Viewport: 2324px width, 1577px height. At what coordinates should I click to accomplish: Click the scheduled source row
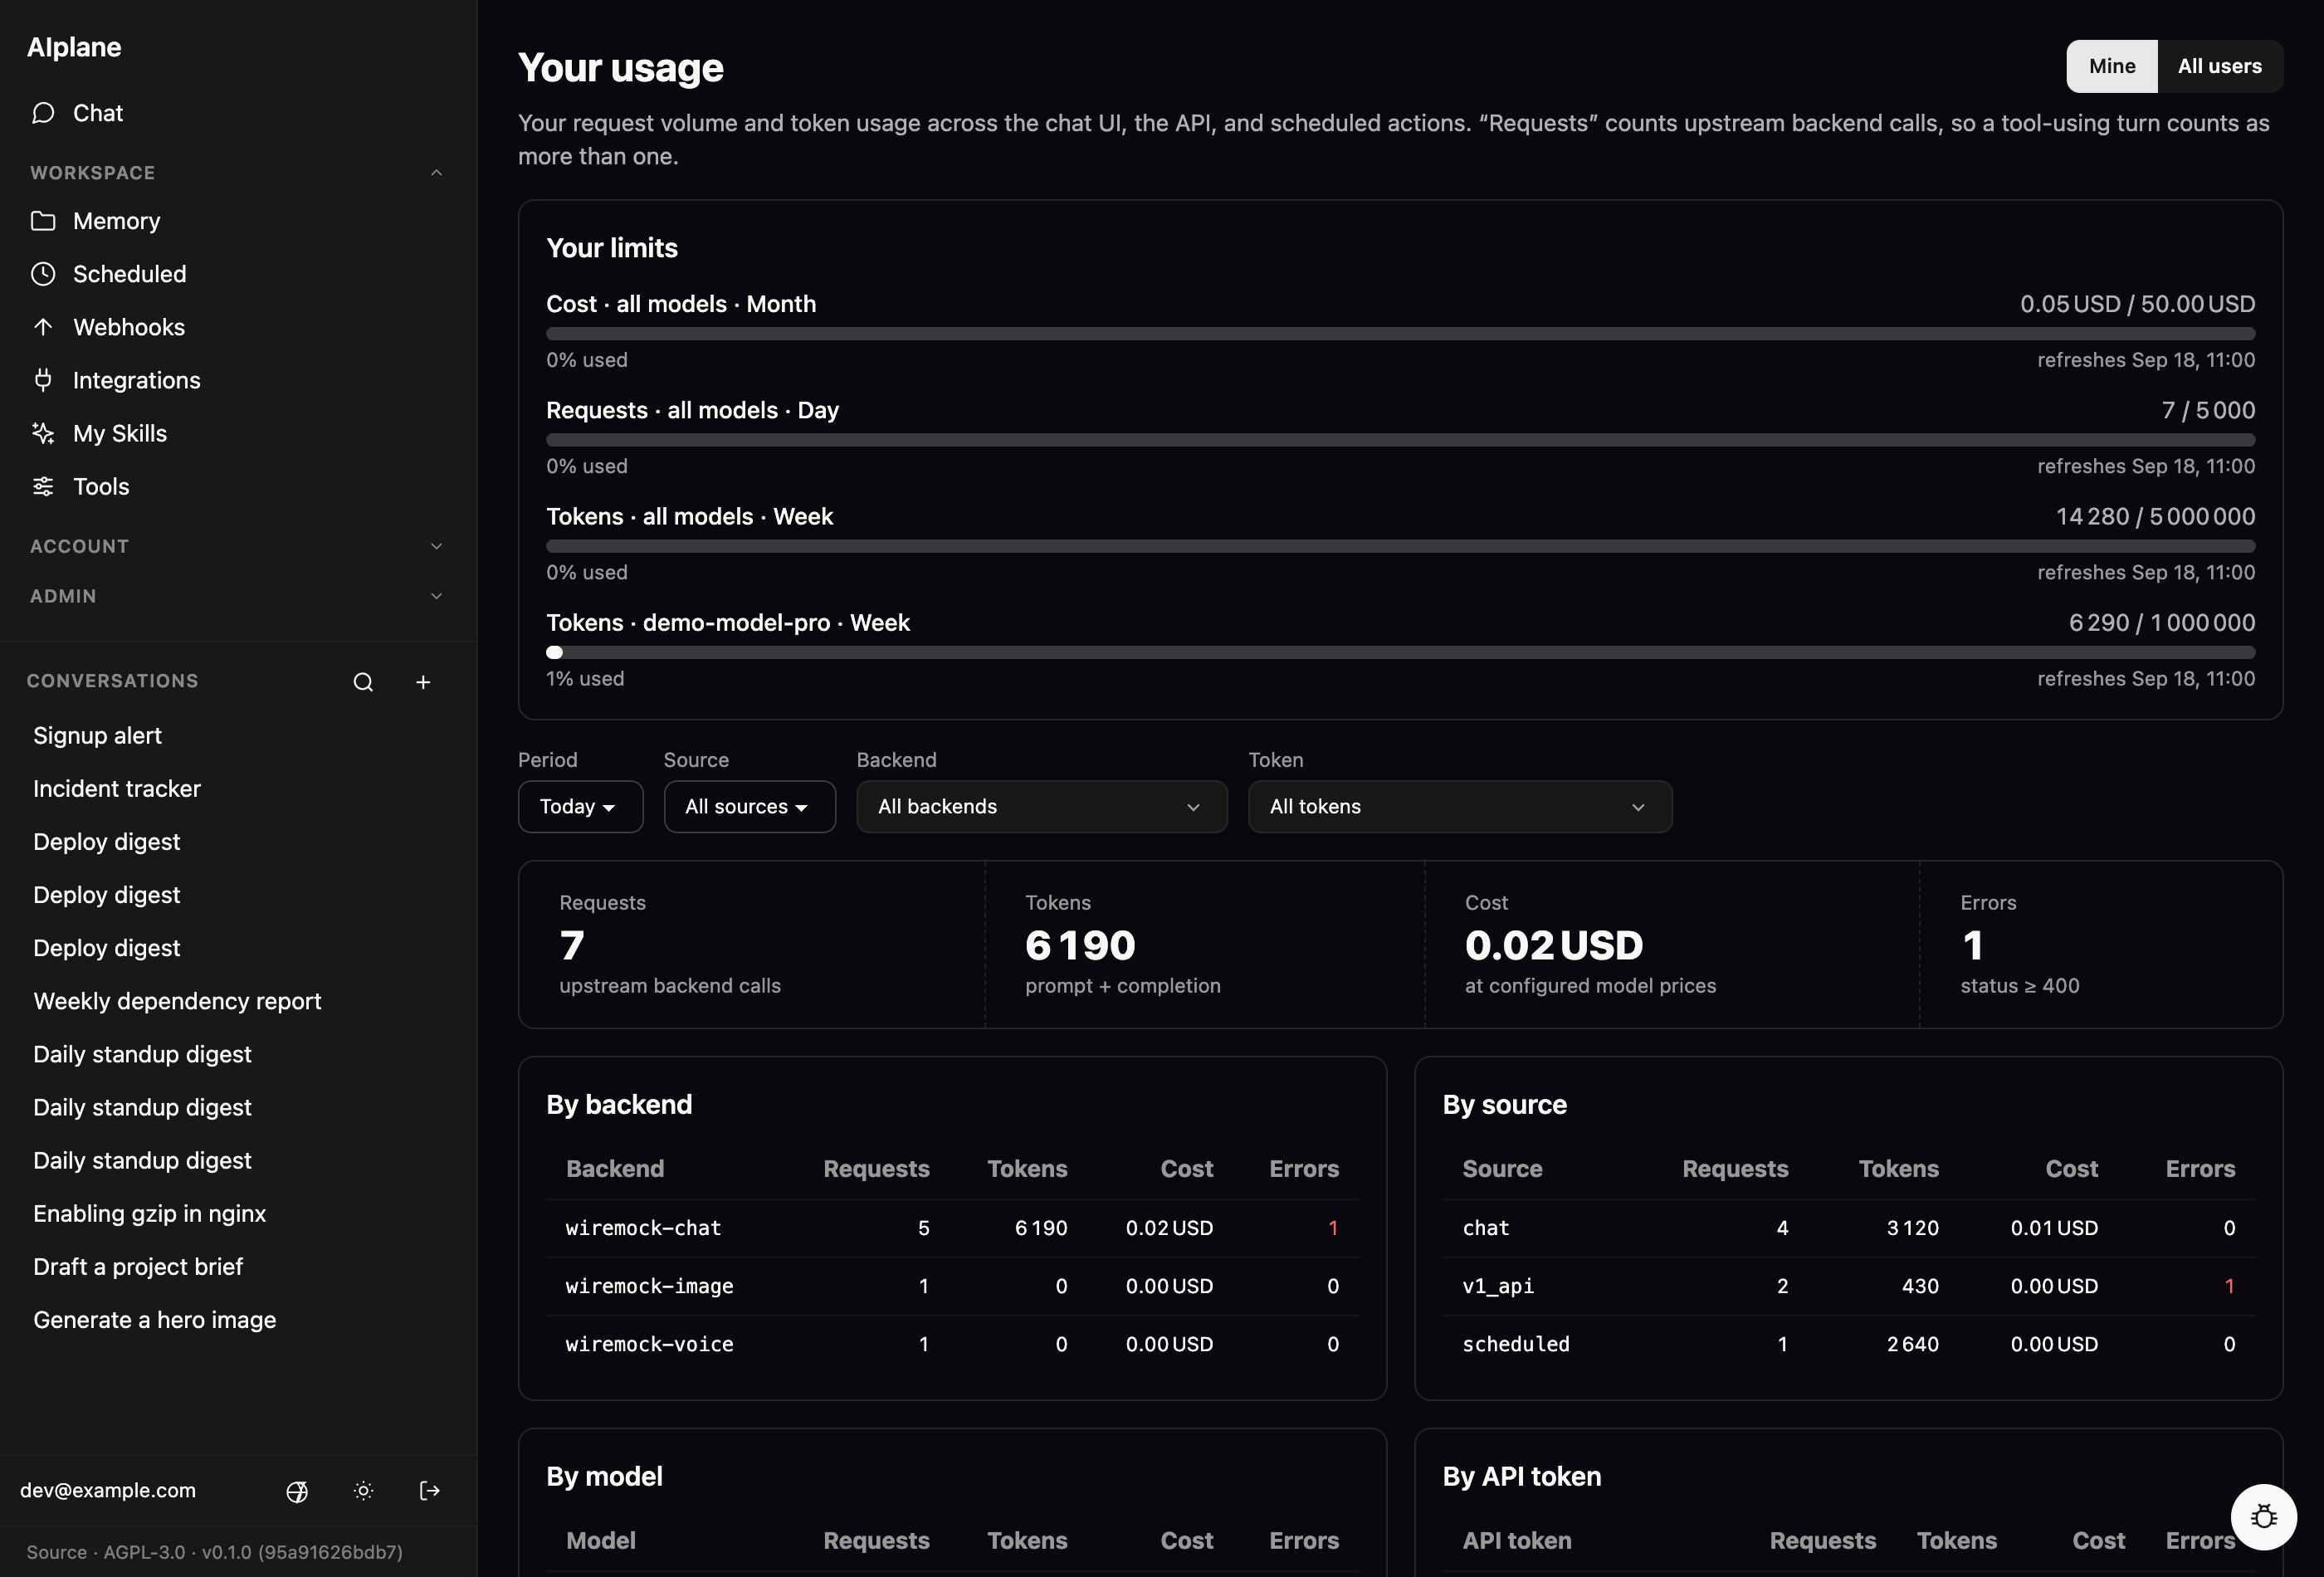tap(1848, 1344)
